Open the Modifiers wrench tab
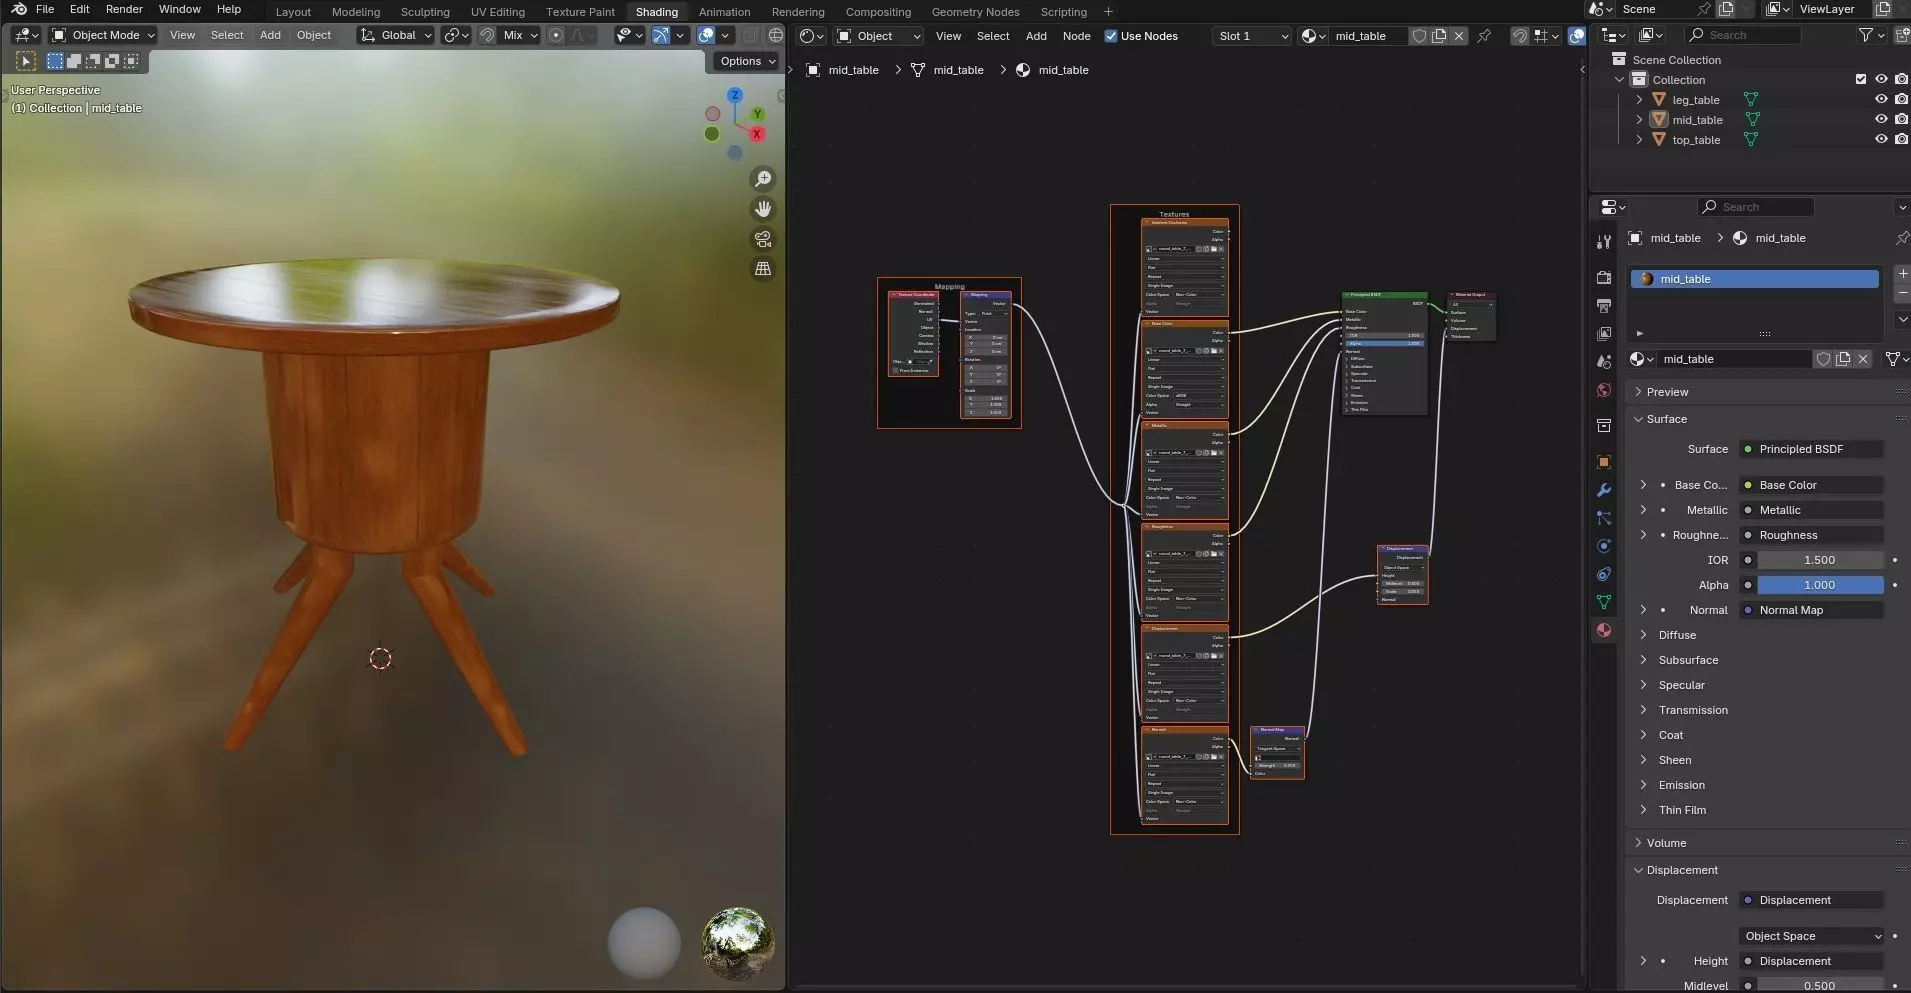Image resolution: width=1911 pixels, height=993 pixels. click(x=1604, y=490)
